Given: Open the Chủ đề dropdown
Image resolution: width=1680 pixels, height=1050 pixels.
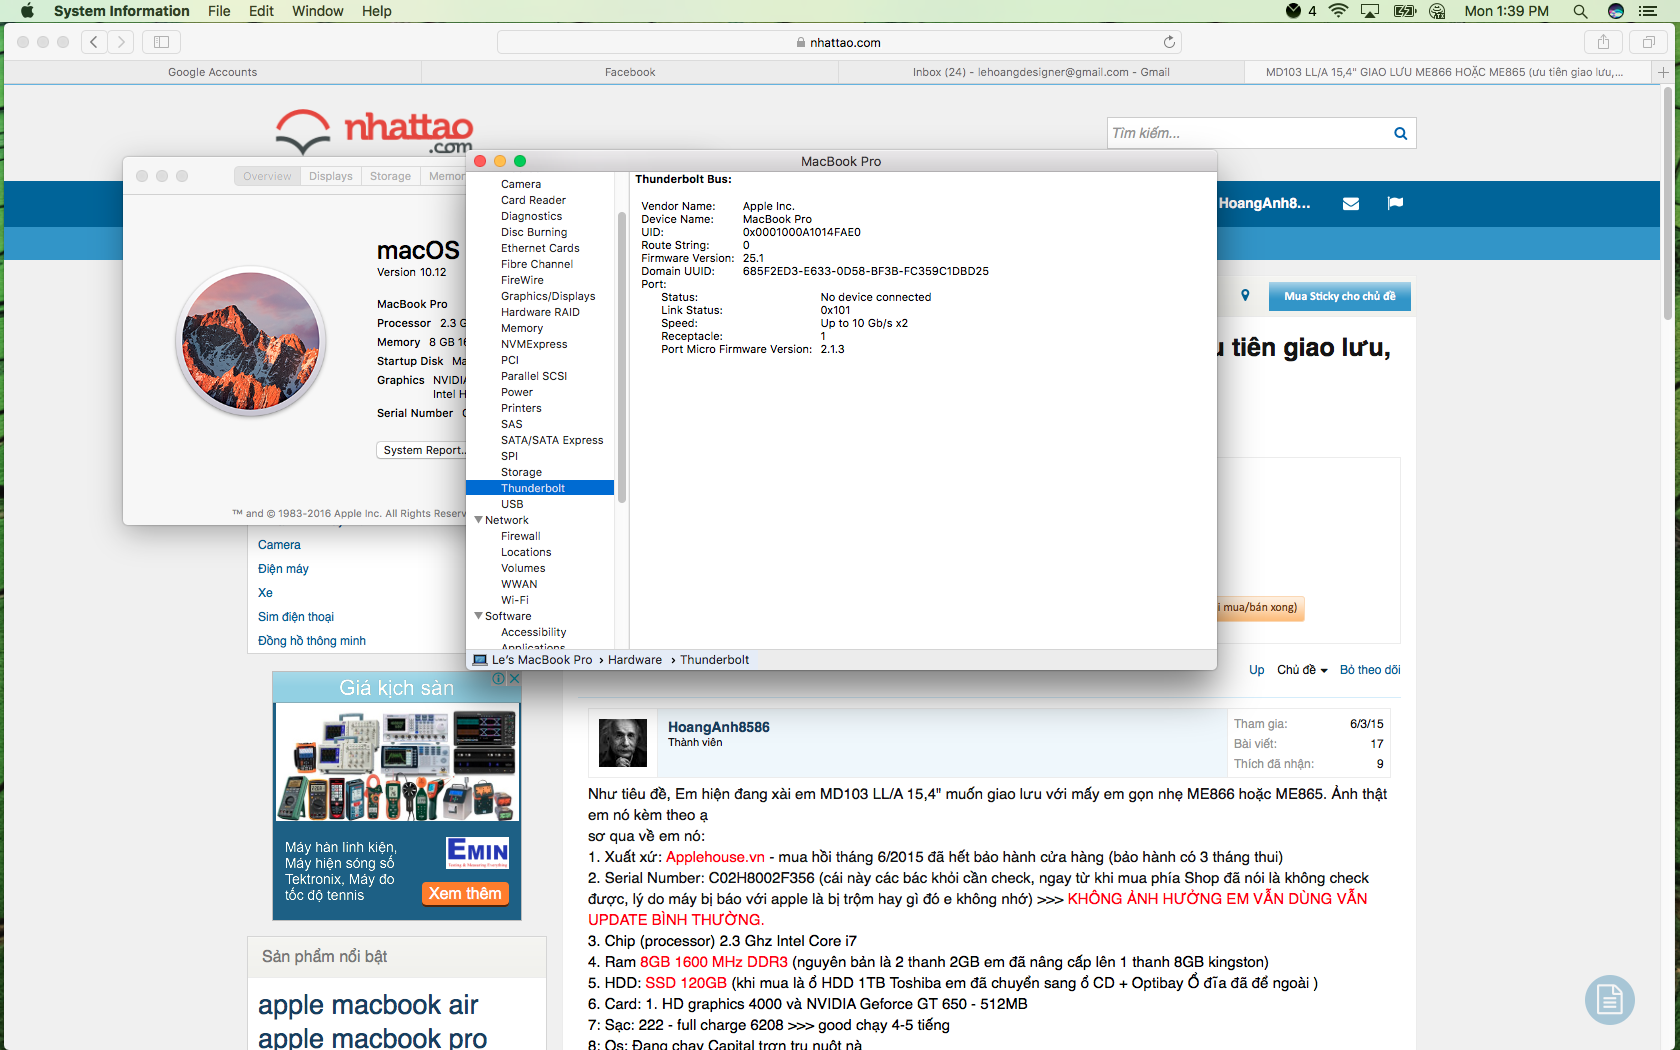Looking at the screenshot, I should [1301, 670].
